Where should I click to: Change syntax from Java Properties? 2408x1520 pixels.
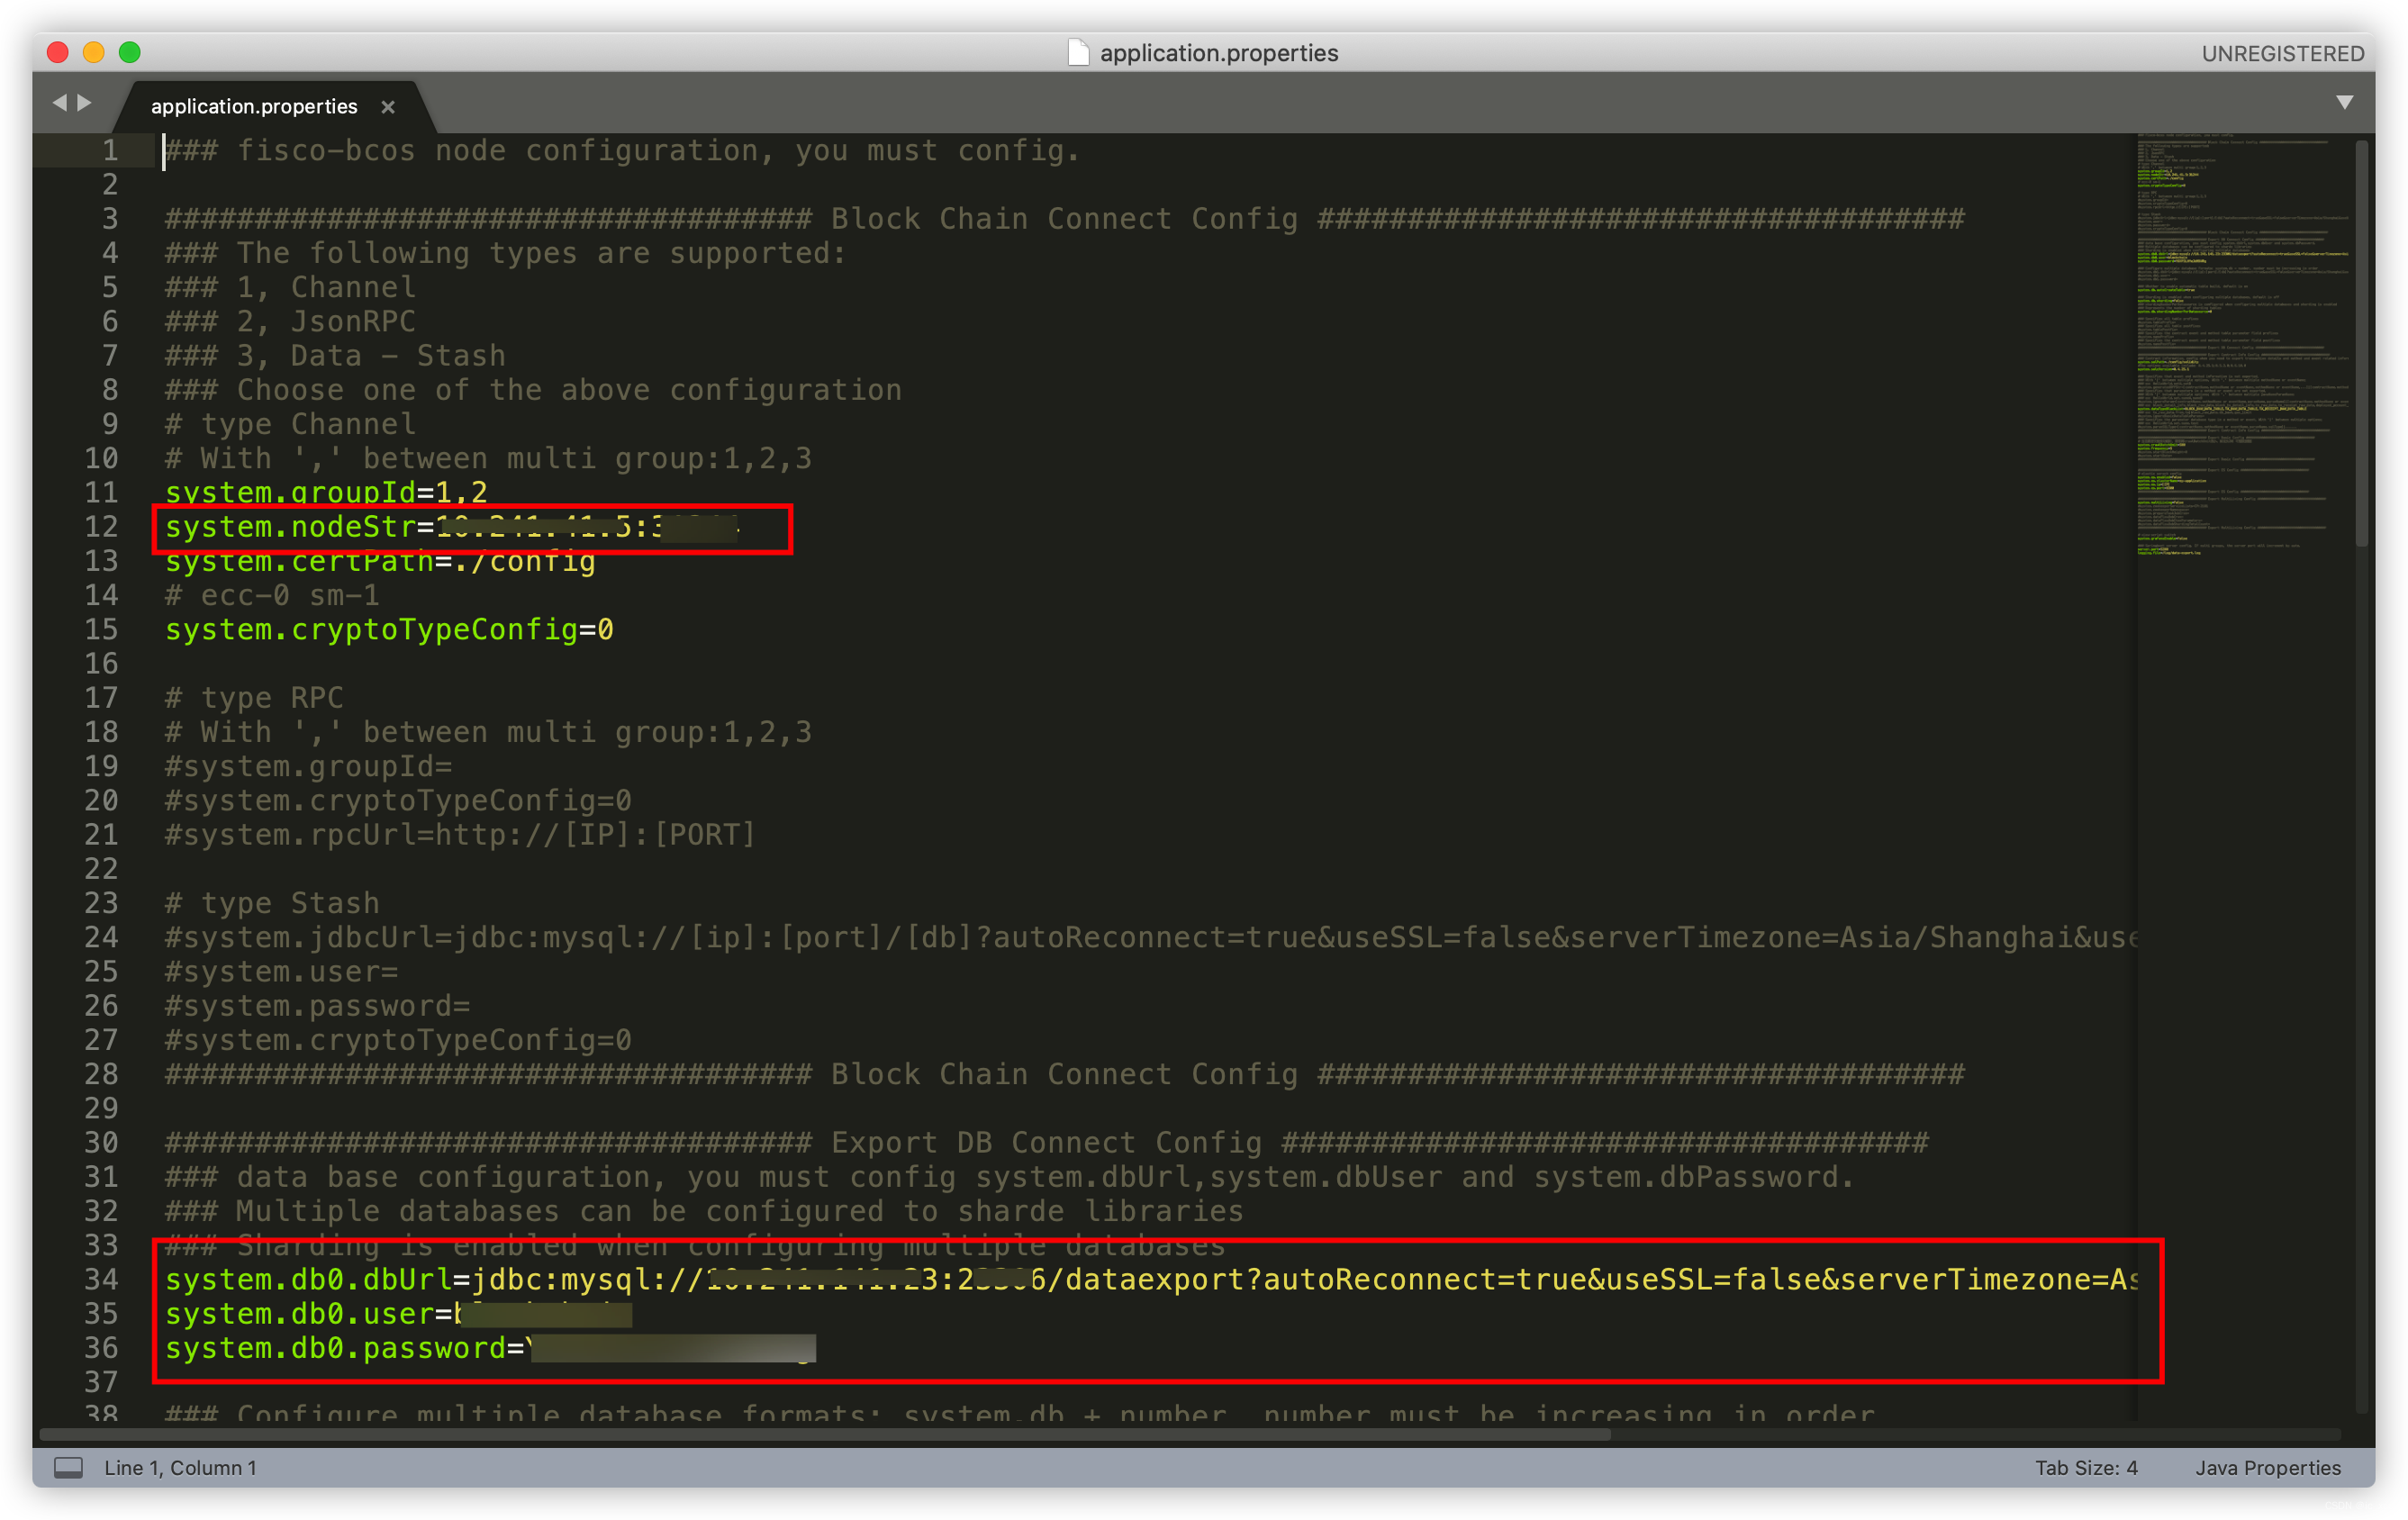coord(2267,1467)
